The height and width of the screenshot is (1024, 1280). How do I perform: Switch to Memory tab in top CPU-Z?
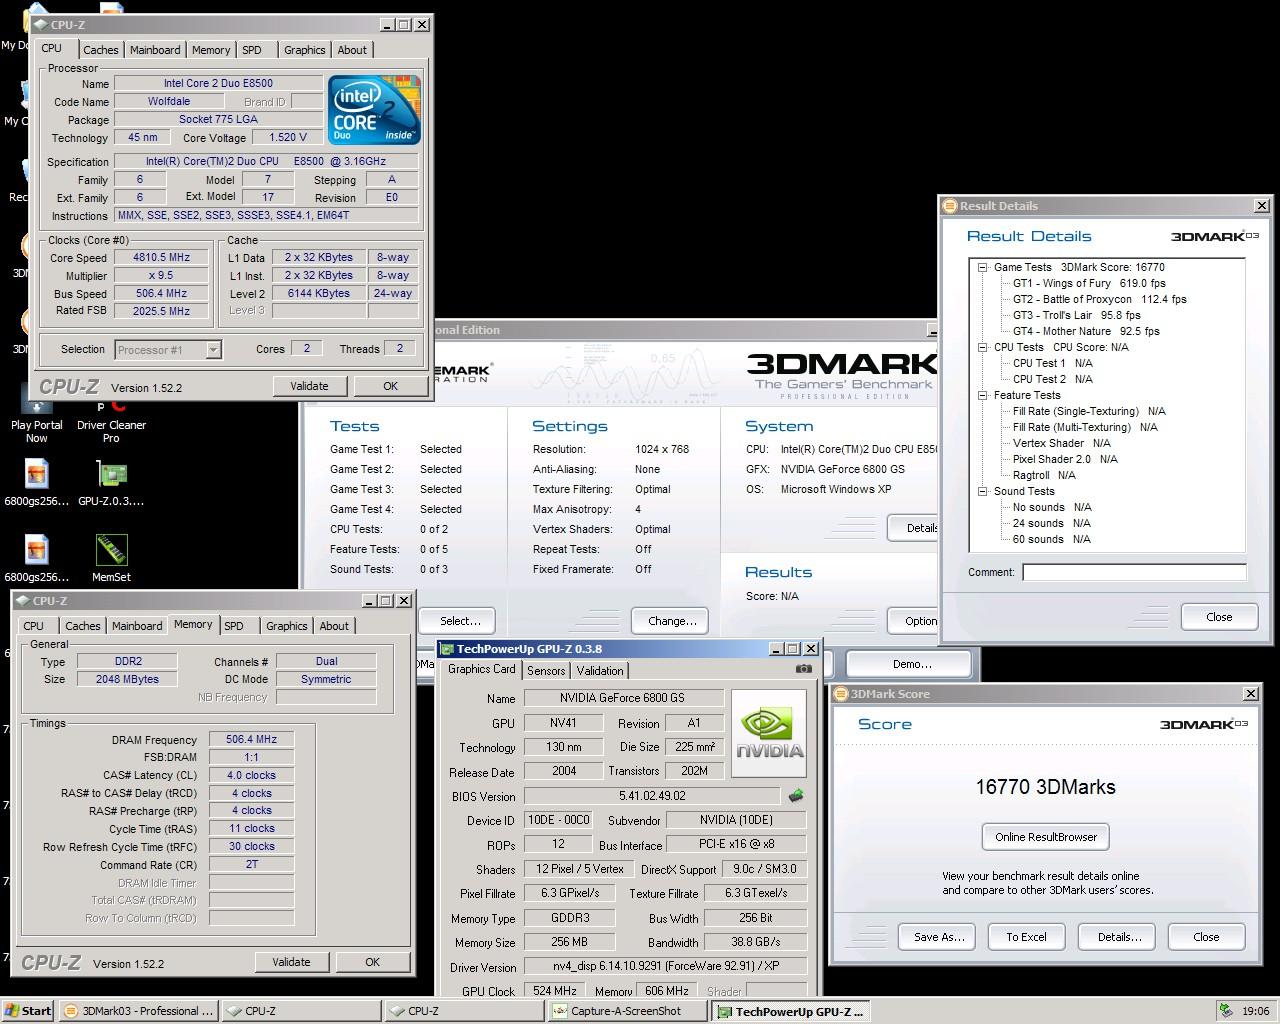211,50
